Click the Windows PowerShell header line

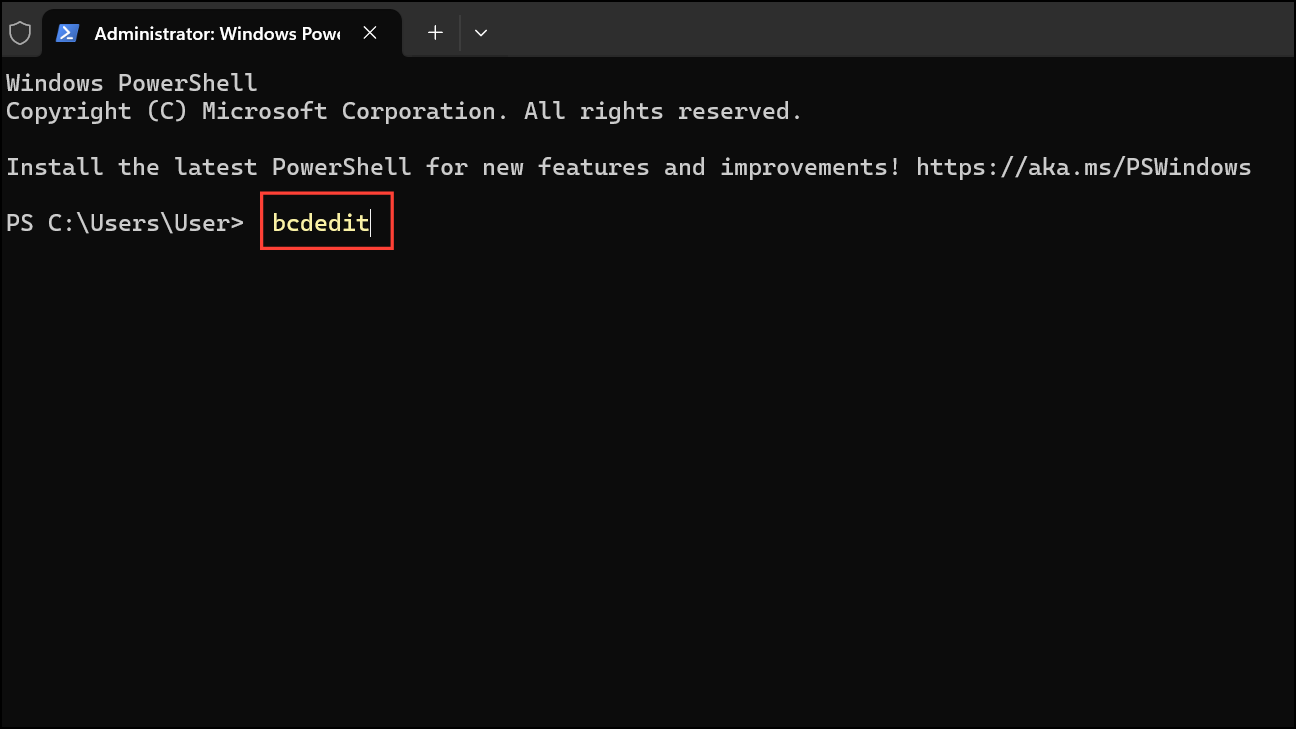click(x=131, y=83)
